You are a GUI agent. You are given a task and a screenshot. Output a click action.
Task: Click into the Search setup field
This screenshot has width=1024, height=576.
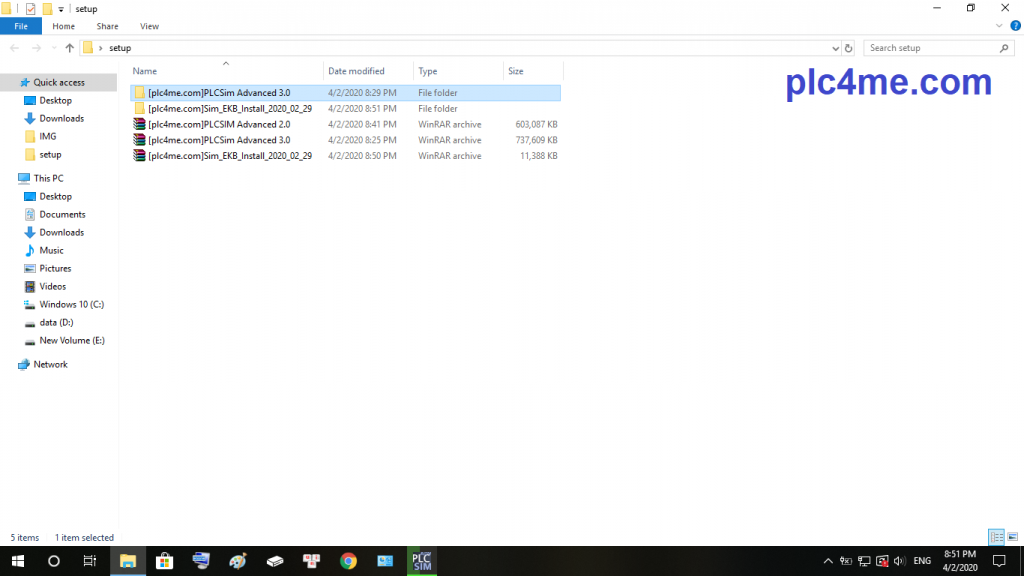click(x=930, y=48)
